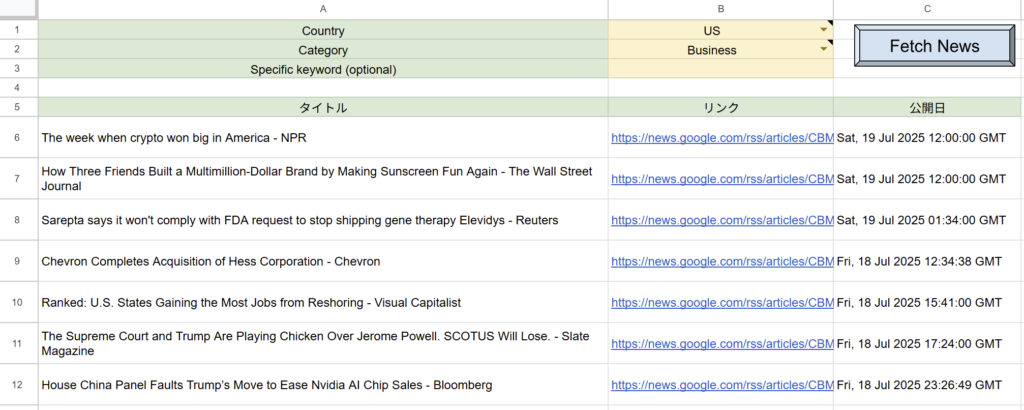Select row 6 header

(x=18, y=137)
